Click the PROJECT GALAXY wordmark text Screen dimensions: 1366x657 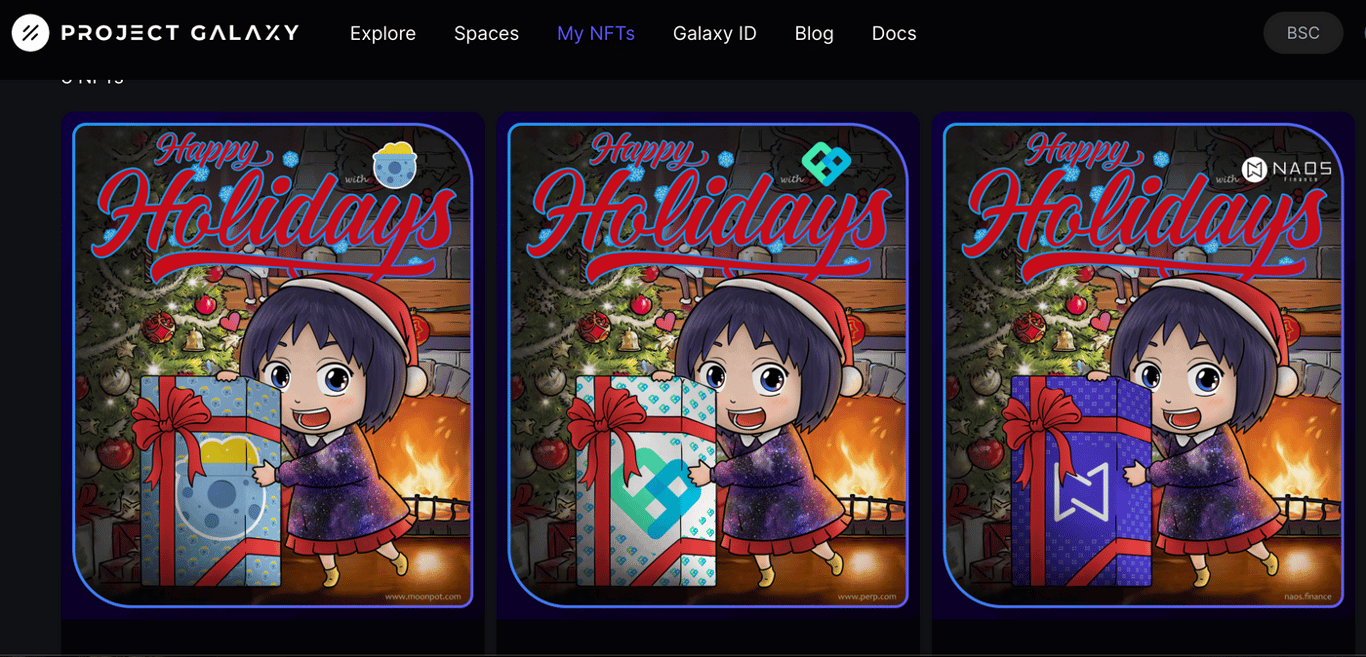tap(180, 33)
